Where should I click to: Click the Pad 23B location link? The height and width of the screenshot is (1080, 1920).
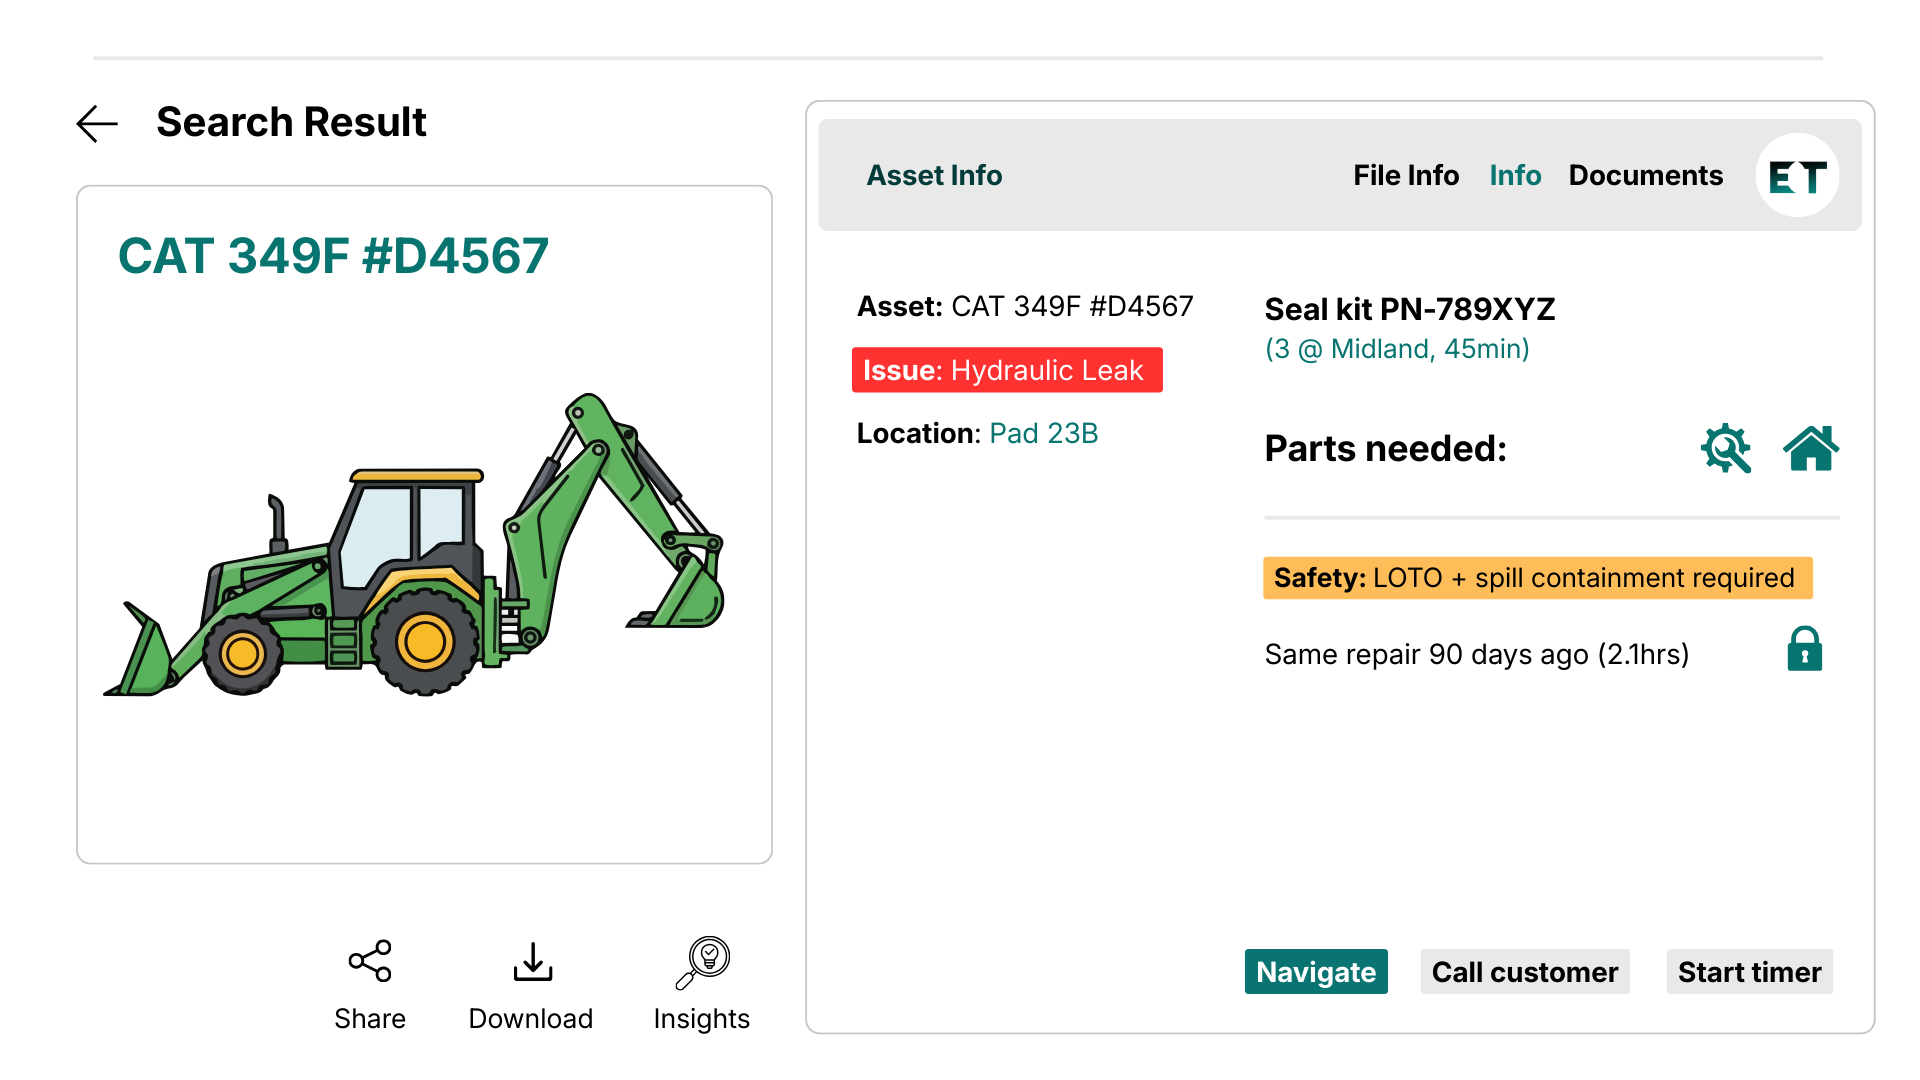(1043, 433)
